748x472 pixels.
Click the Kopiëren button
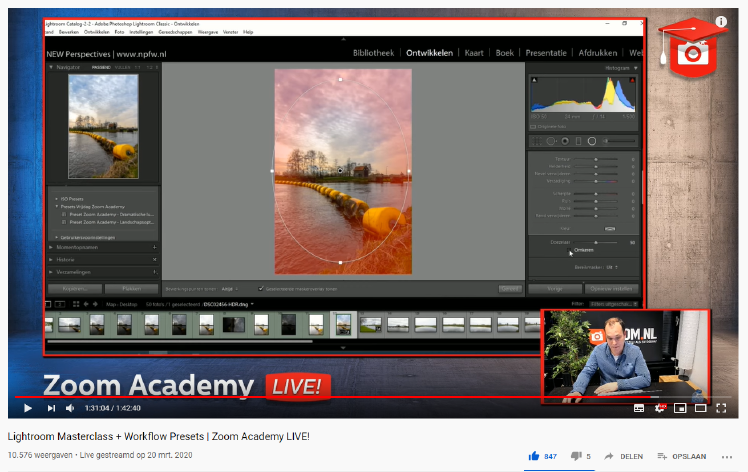click(x=75, y=289)
